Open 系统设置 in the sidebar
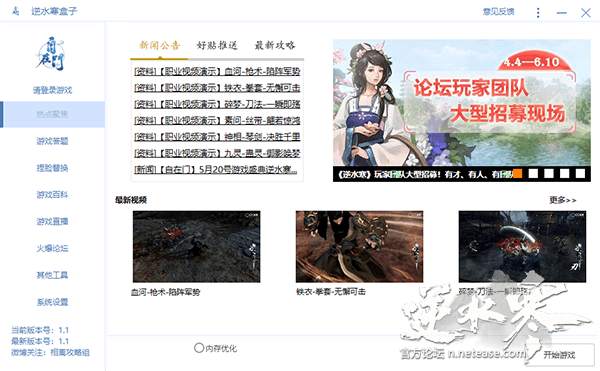The image size is (600, 371). (52, 302)
